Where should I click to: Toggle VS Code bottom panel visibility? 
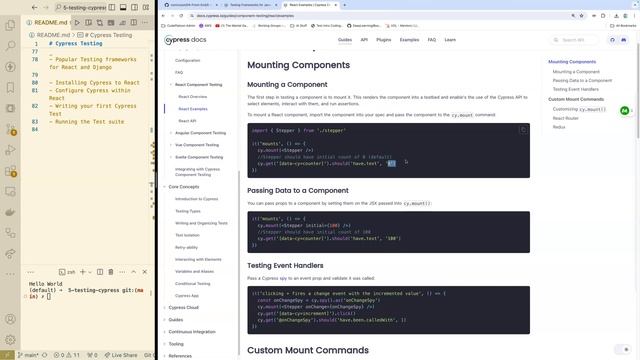click(123, 7)
